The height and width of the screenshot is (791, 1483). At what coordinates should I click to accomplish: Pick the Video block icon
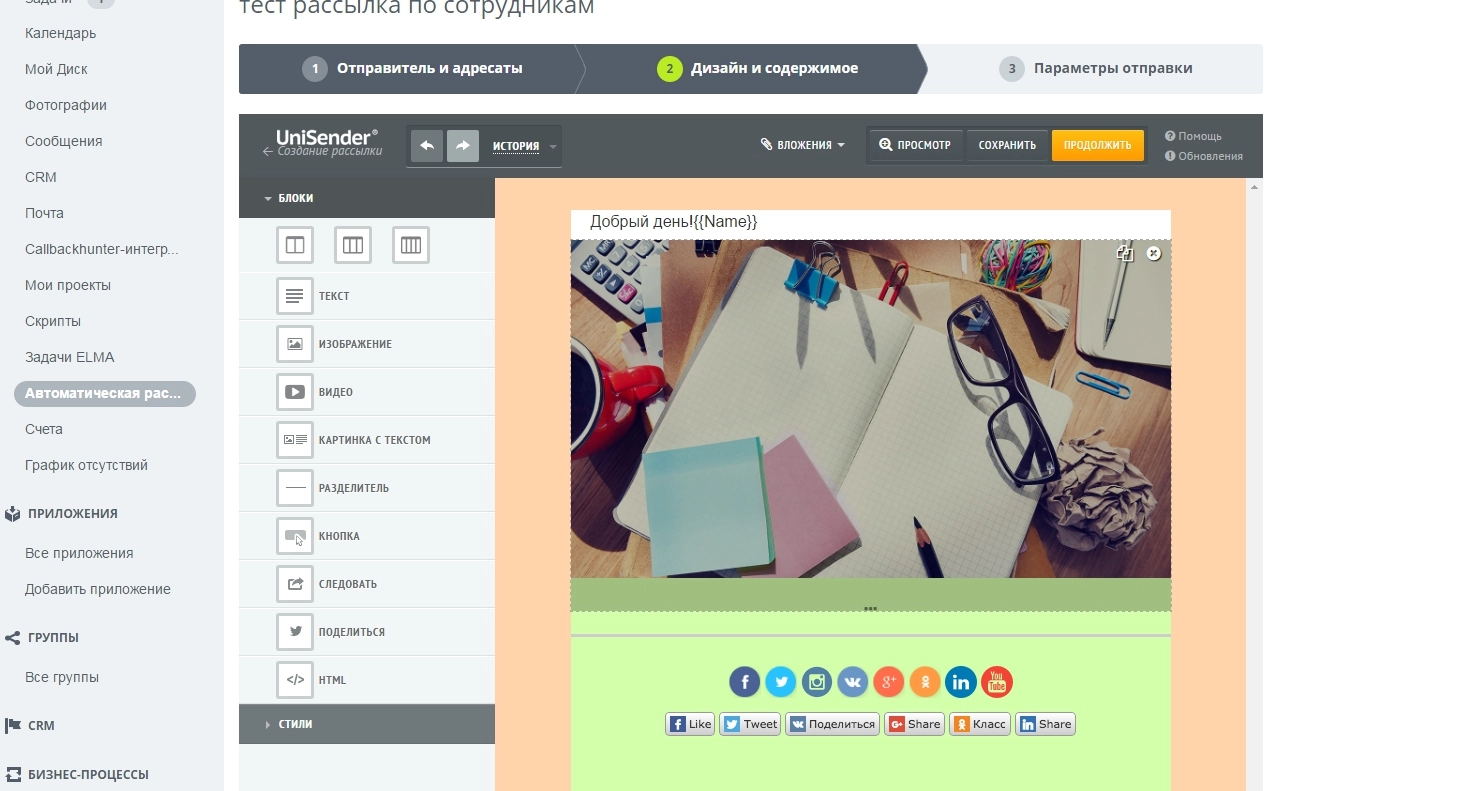(x=295, y=392)
